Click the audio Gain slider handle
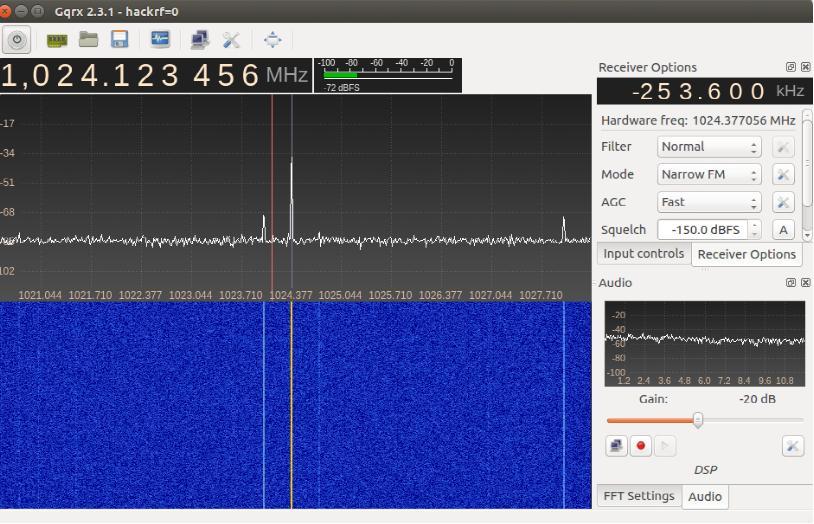 [x=698, y=420]
